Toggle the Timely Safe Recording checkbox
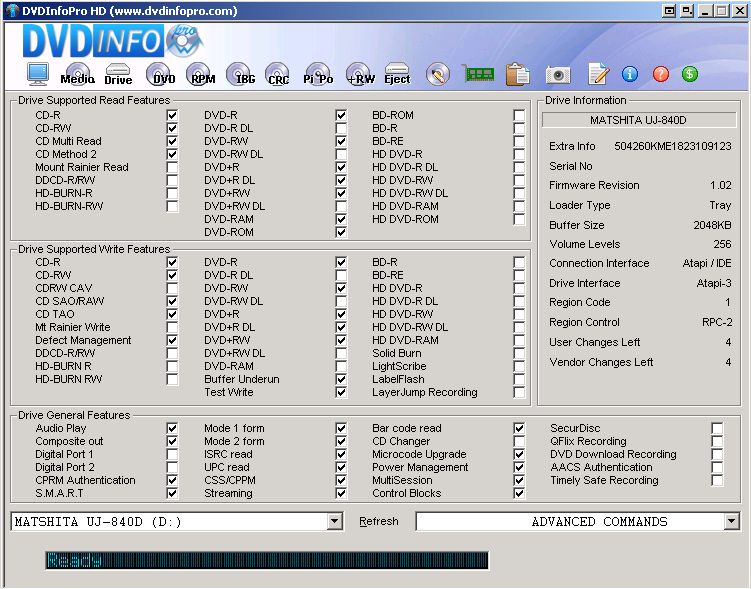Viewport: 751px width, 589px height. tap(717, 480)
